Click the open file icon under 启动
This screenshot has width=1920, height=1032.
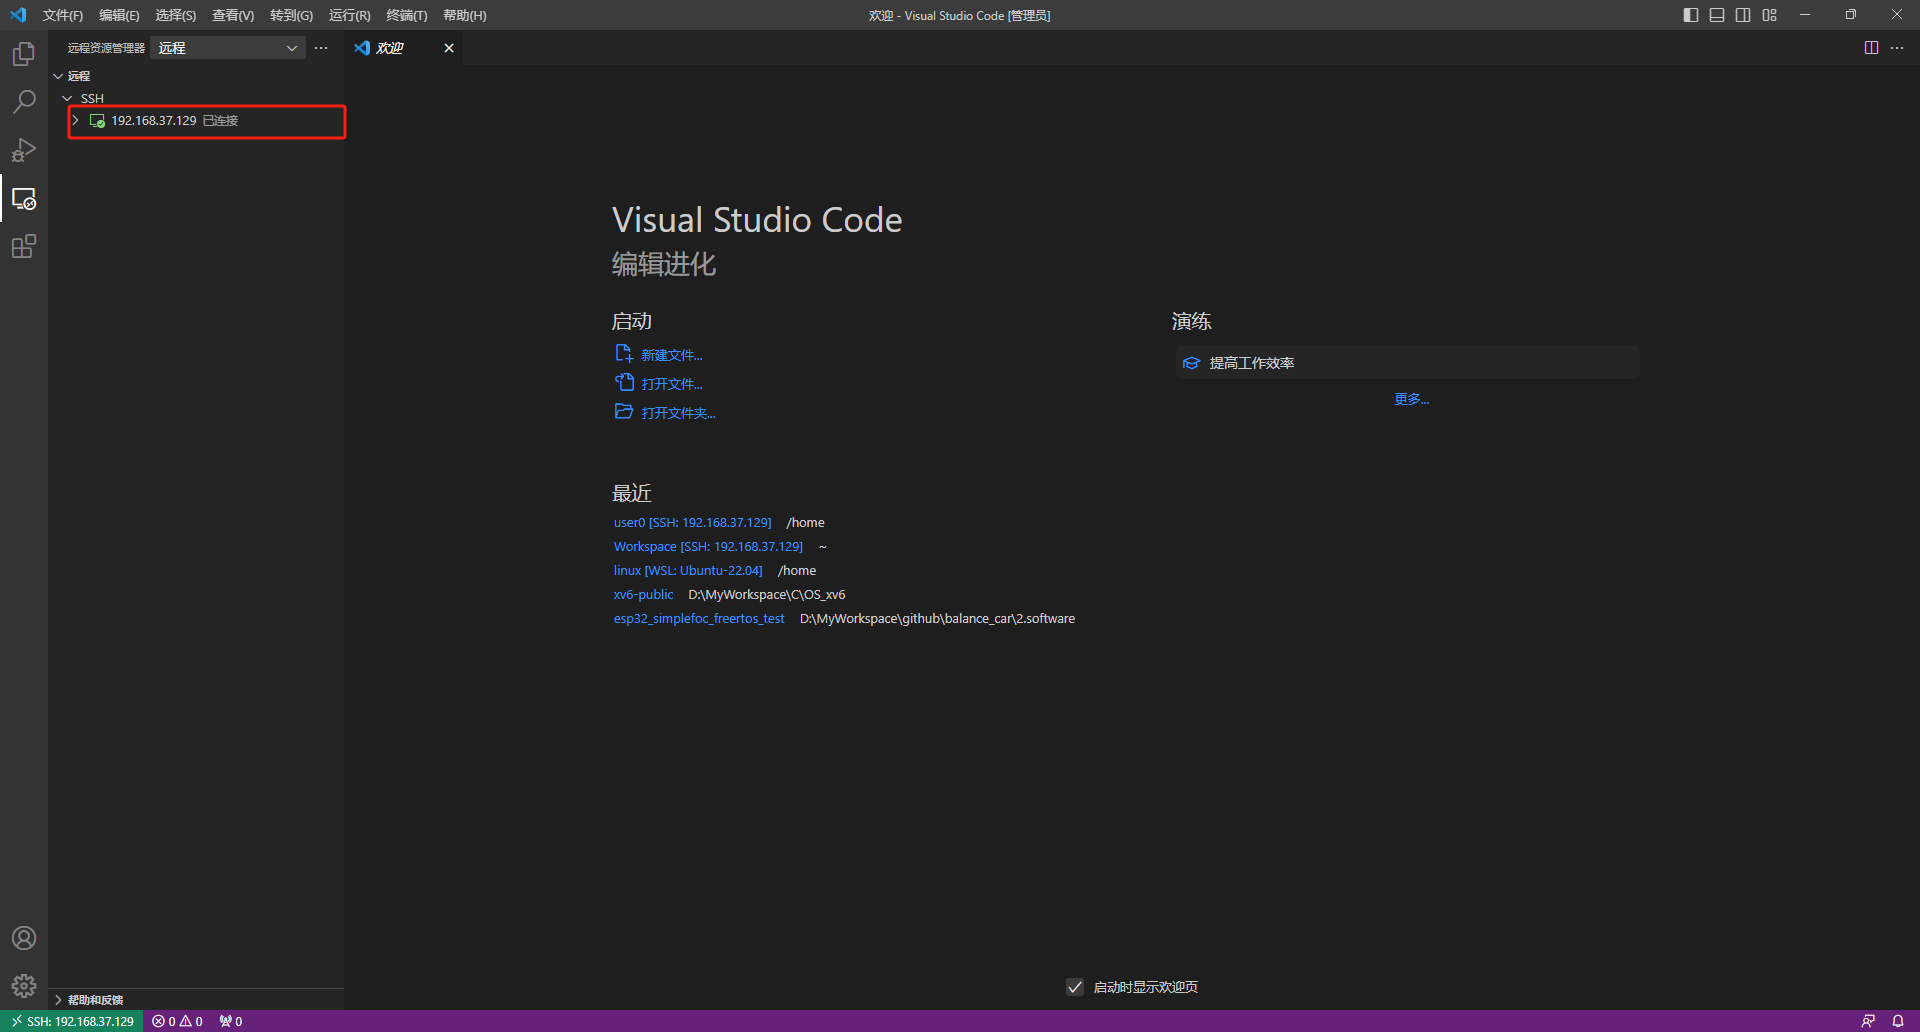[x=624, y=382]
